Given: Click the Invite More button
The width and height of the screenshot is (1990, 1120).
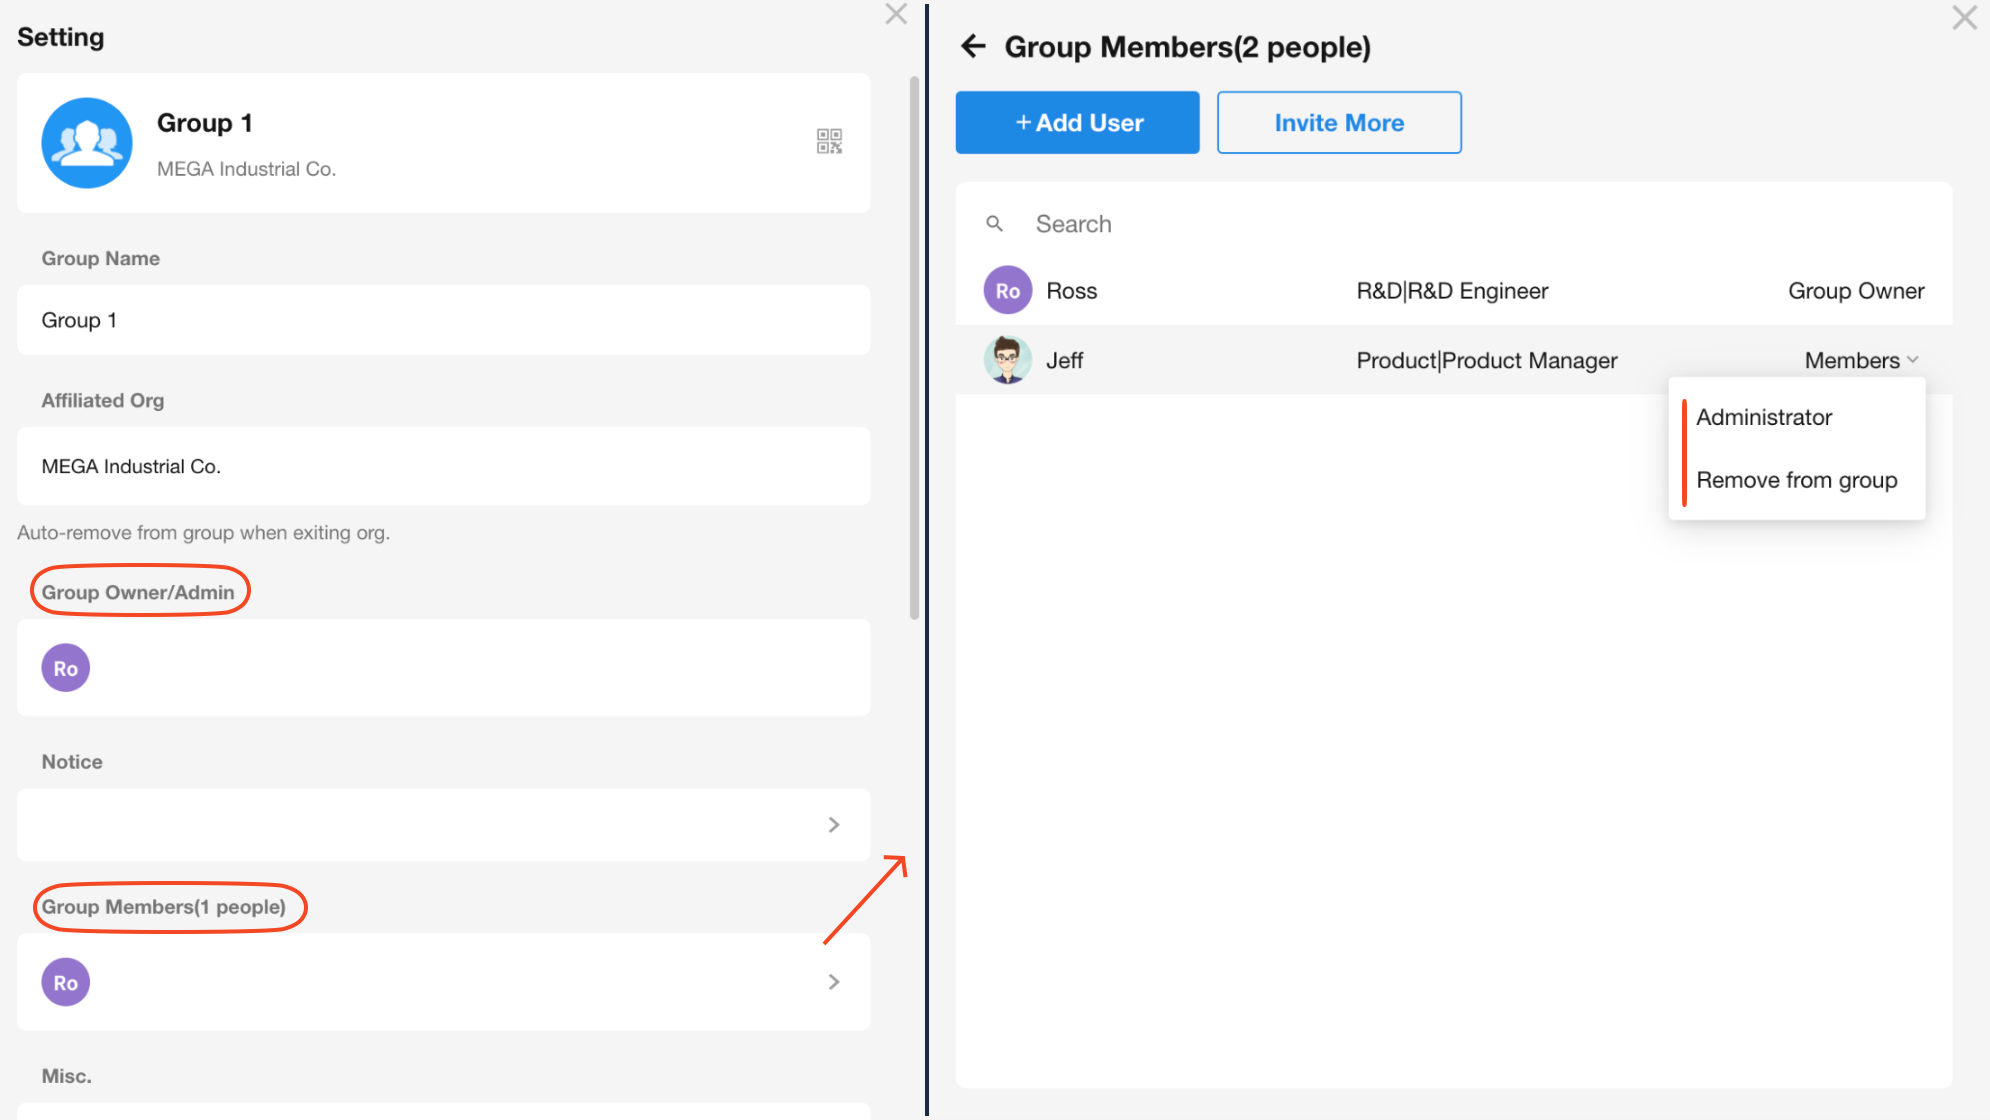Looking at the screenshot, I should pos(1338,123).
